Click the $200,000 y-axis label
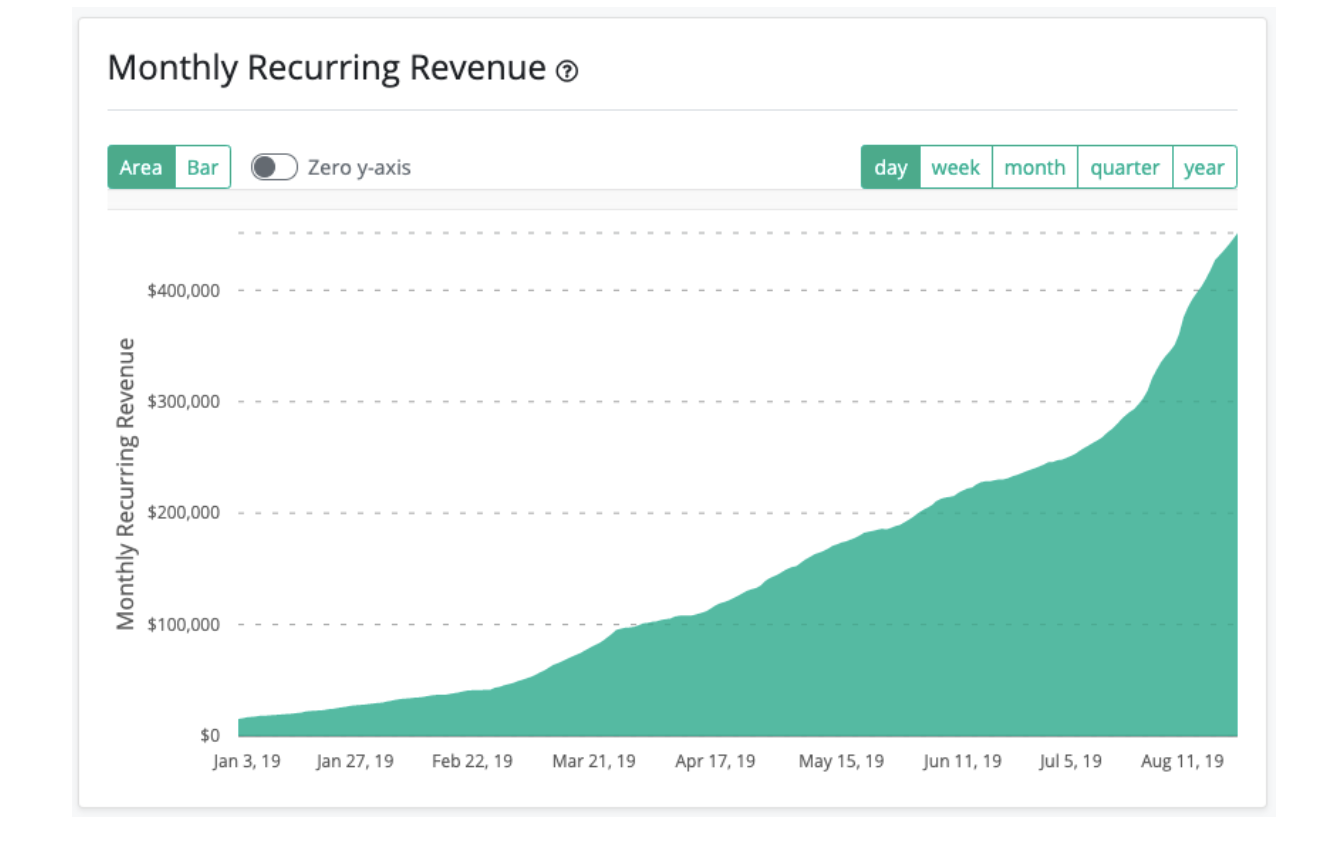 [182, 513]
